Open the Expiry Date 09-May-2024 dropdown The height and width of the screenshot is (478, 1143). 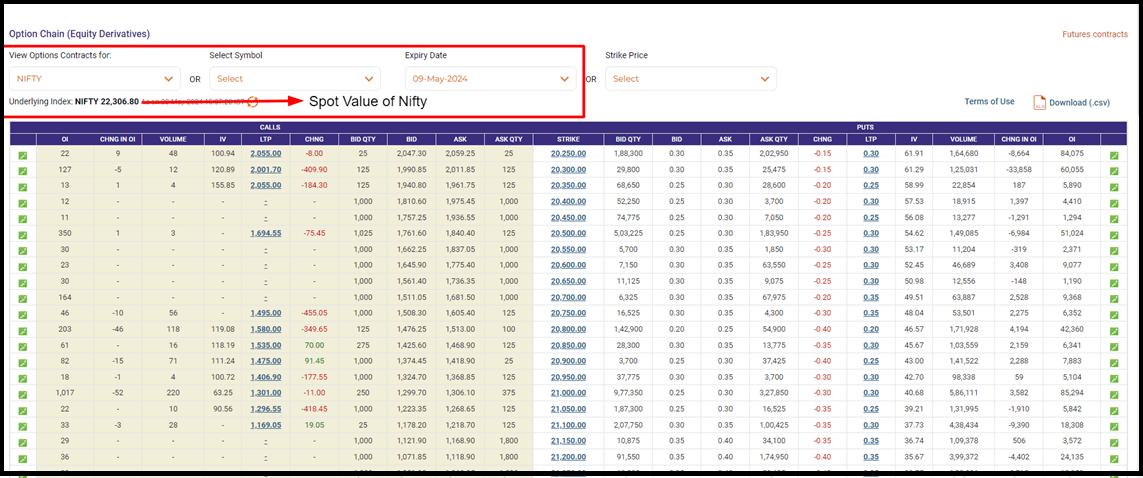(x=490, y=78)
